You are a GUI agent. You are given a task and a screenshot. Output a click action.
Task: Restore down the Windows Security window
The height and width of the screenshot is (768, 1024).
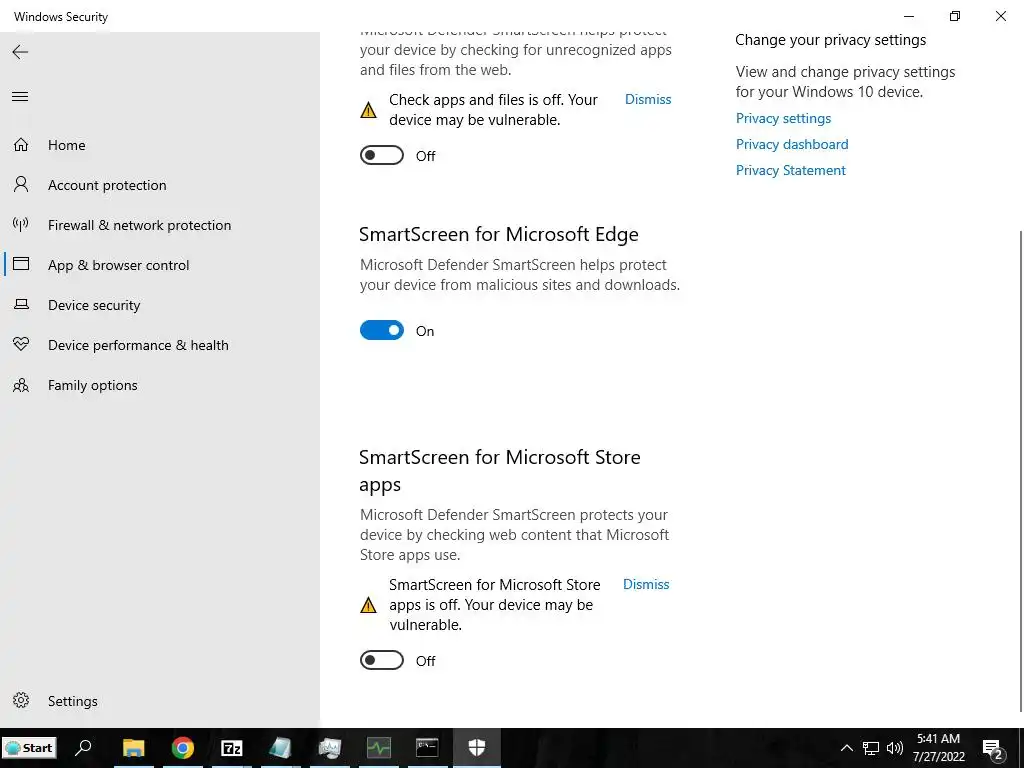pos(955,16)
